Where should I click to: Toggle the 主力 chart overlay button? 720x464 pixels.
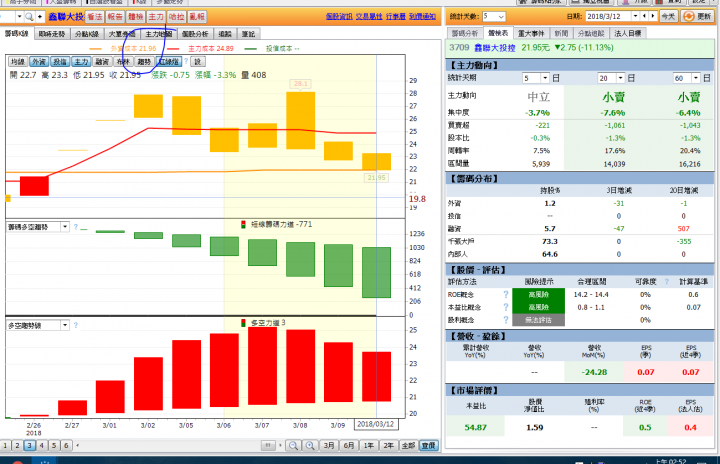pos(81,62)
